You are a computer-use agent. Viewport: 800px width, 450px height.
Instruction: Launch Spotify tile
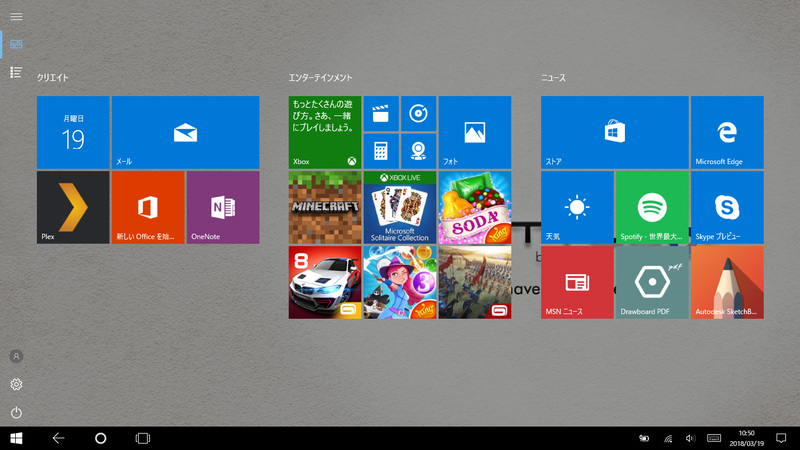(x=652, y=207)
